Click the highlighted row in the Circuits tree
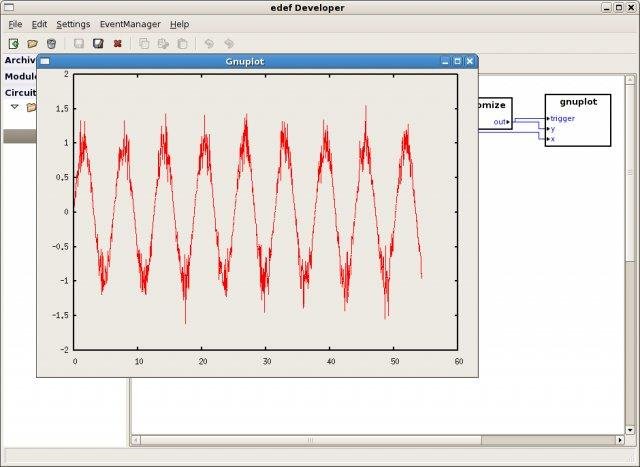The width and height of the screenshot is (640, 467). coord(20,136)
